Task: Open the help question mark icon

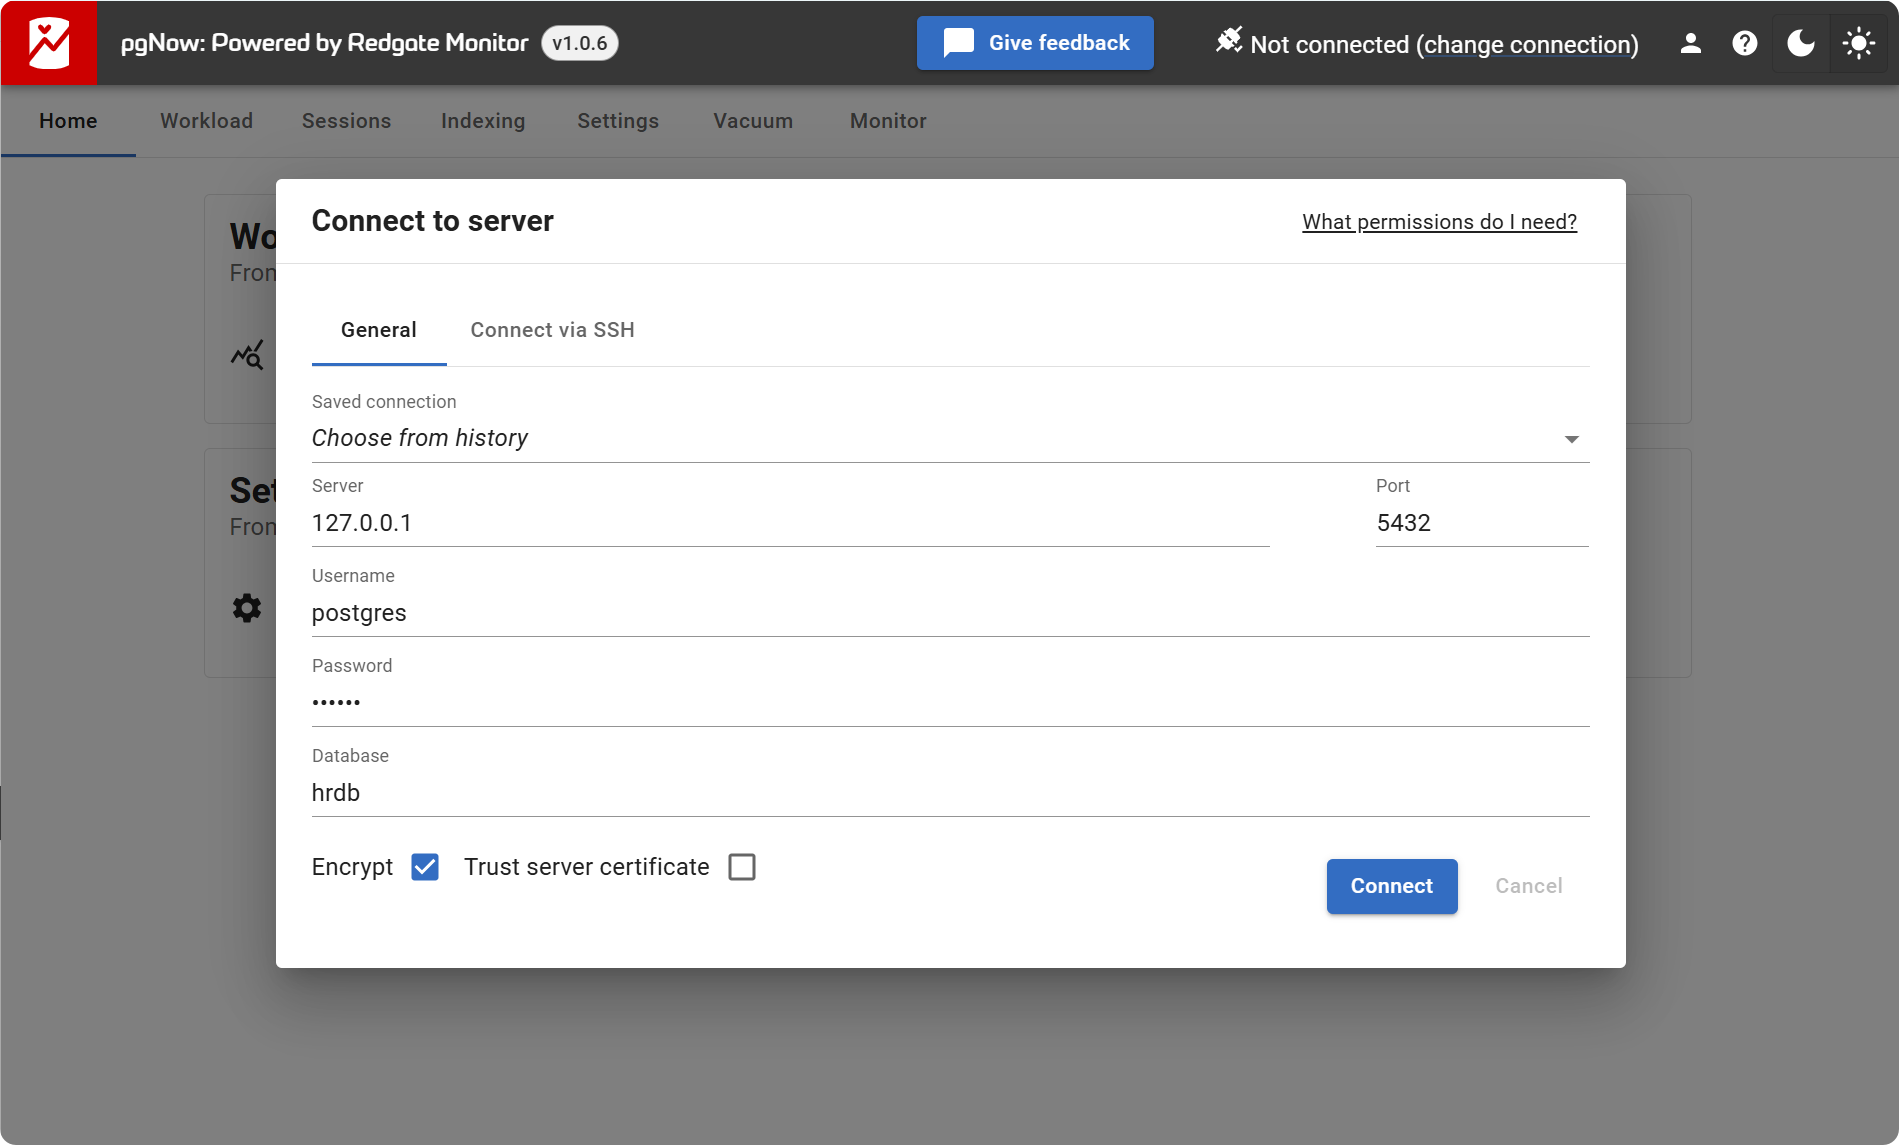Action: coord(1745,43)
